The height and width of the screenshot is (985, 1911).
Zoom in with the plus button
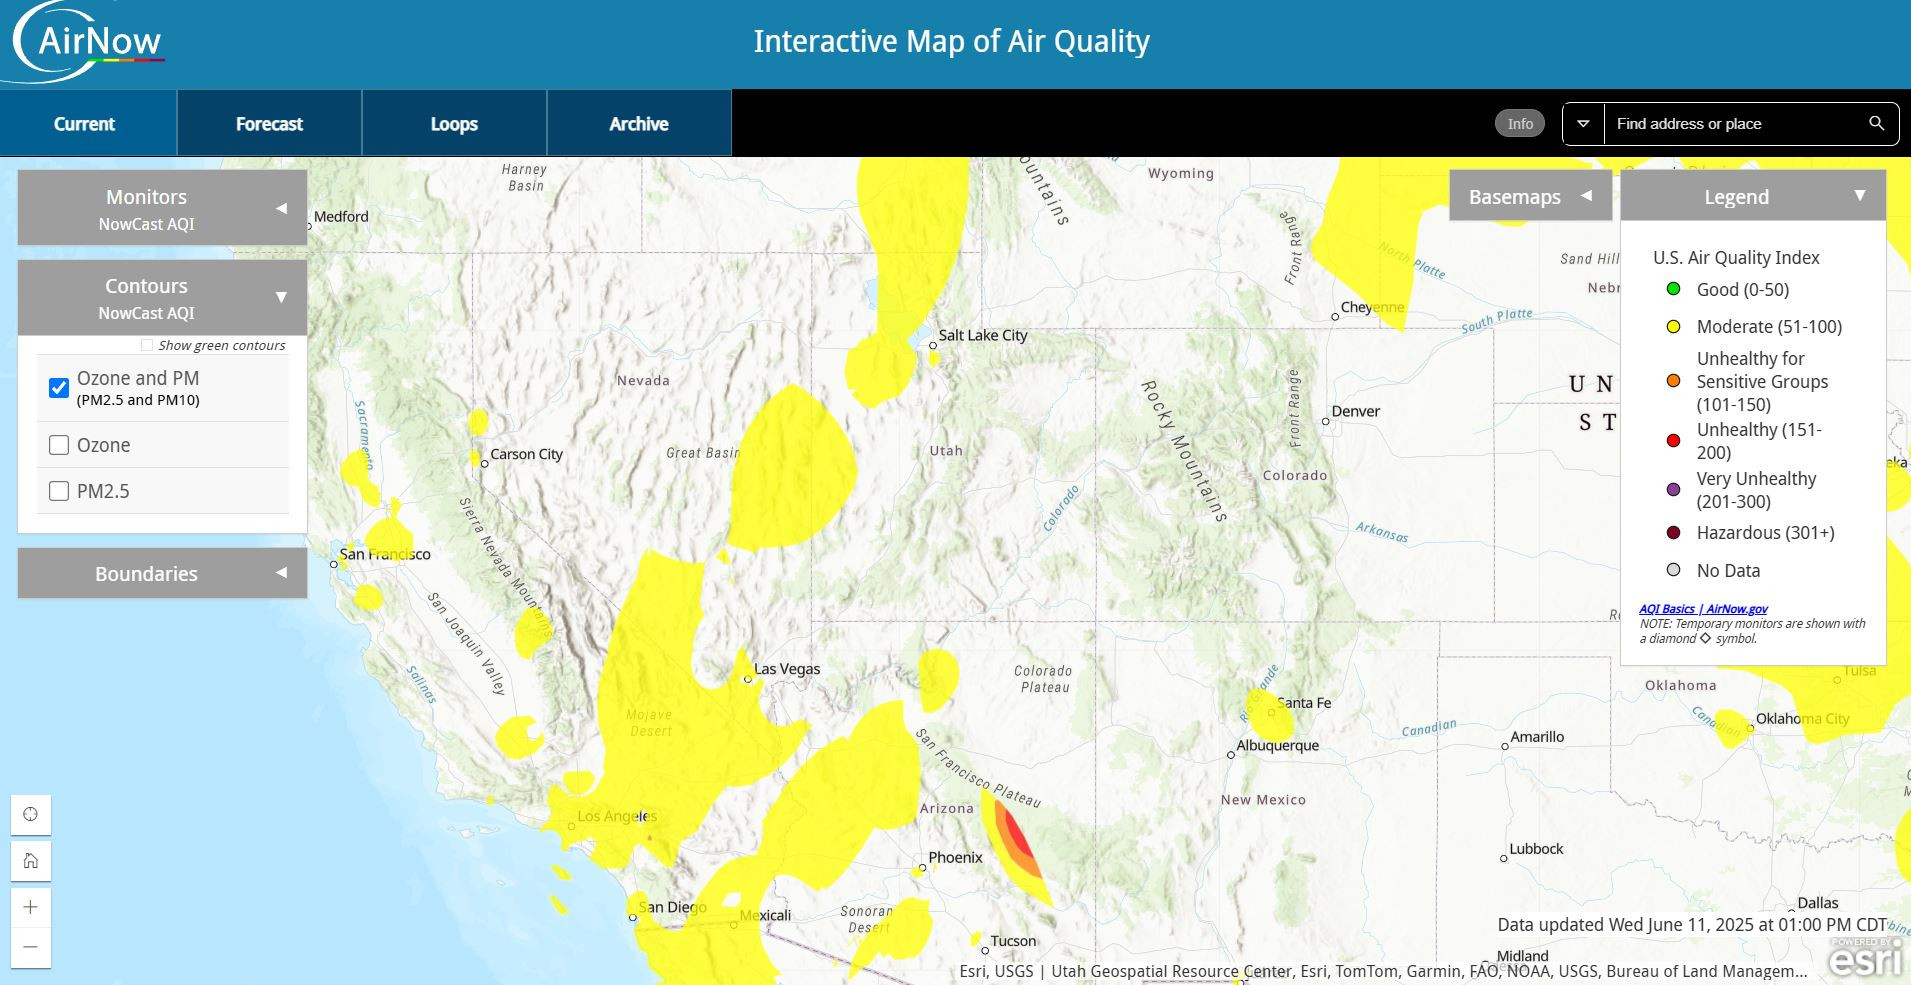pyautogui.click(x=31, y=907)
